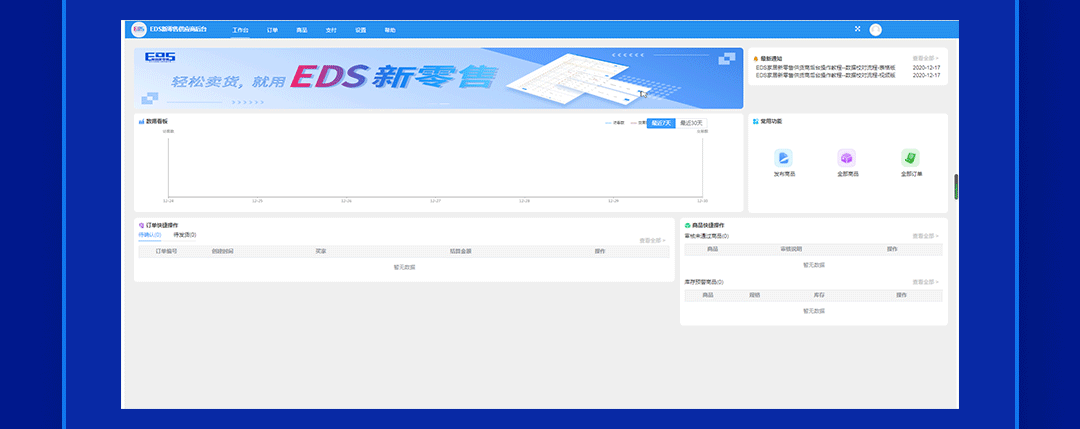Open the 帮助 menu in top navigation

390,30
